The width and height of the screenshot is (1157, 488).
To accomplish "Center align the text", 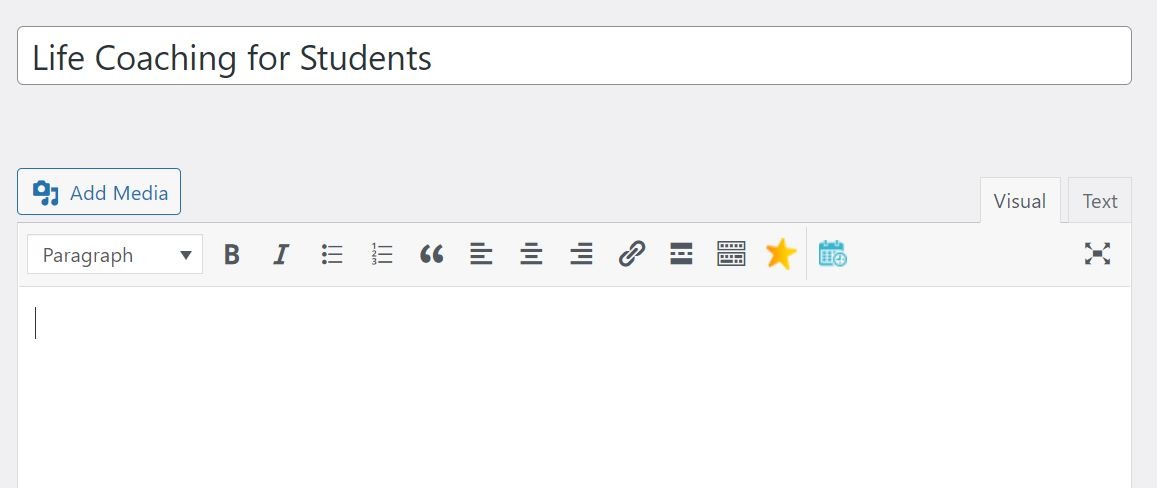I will [x=531, y=255].
